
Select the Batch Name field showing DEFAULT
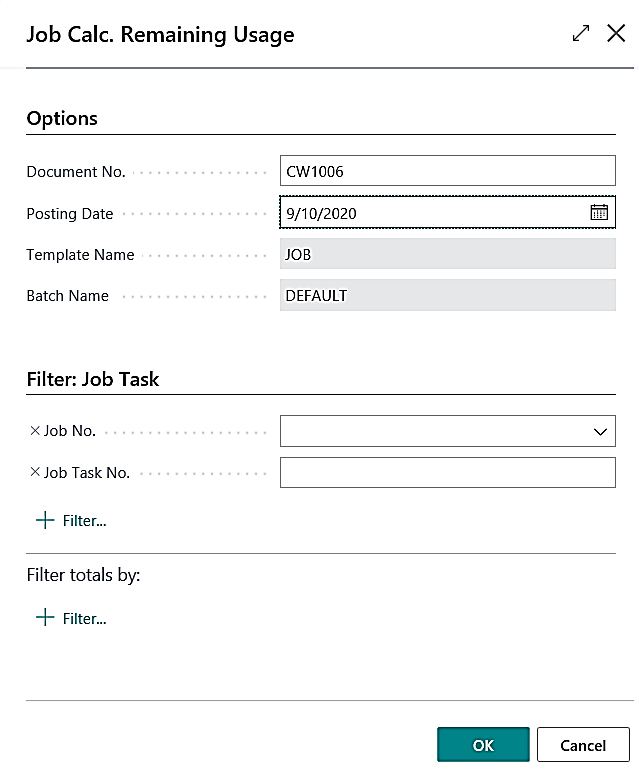pyautogui.click(x=447, y=296)
